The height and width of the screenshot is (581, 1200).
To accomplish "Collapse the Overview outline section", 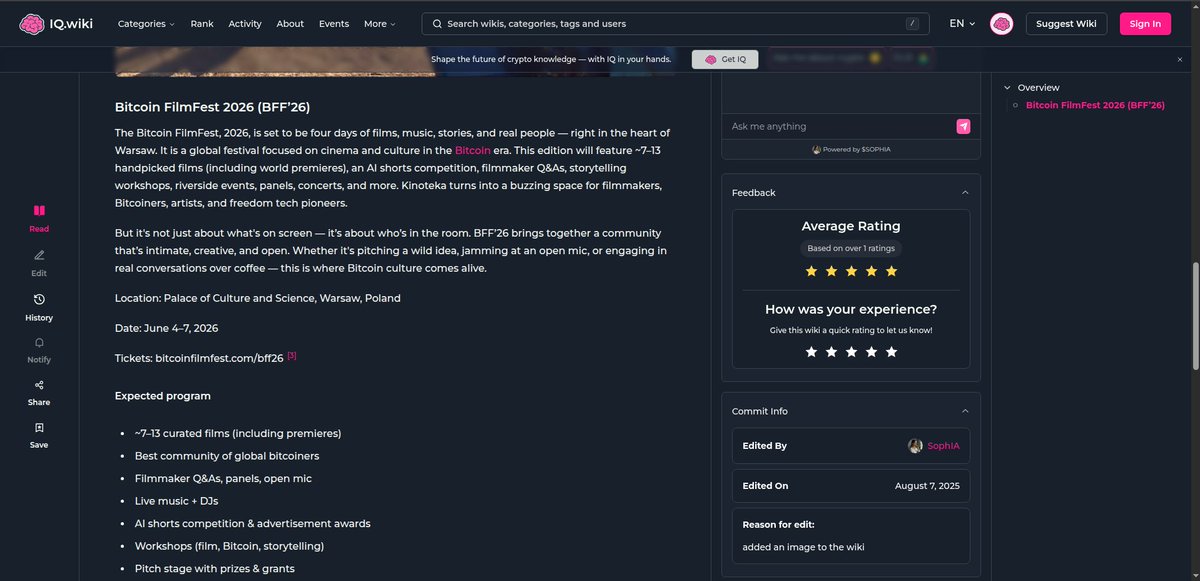I will 1008,88.
